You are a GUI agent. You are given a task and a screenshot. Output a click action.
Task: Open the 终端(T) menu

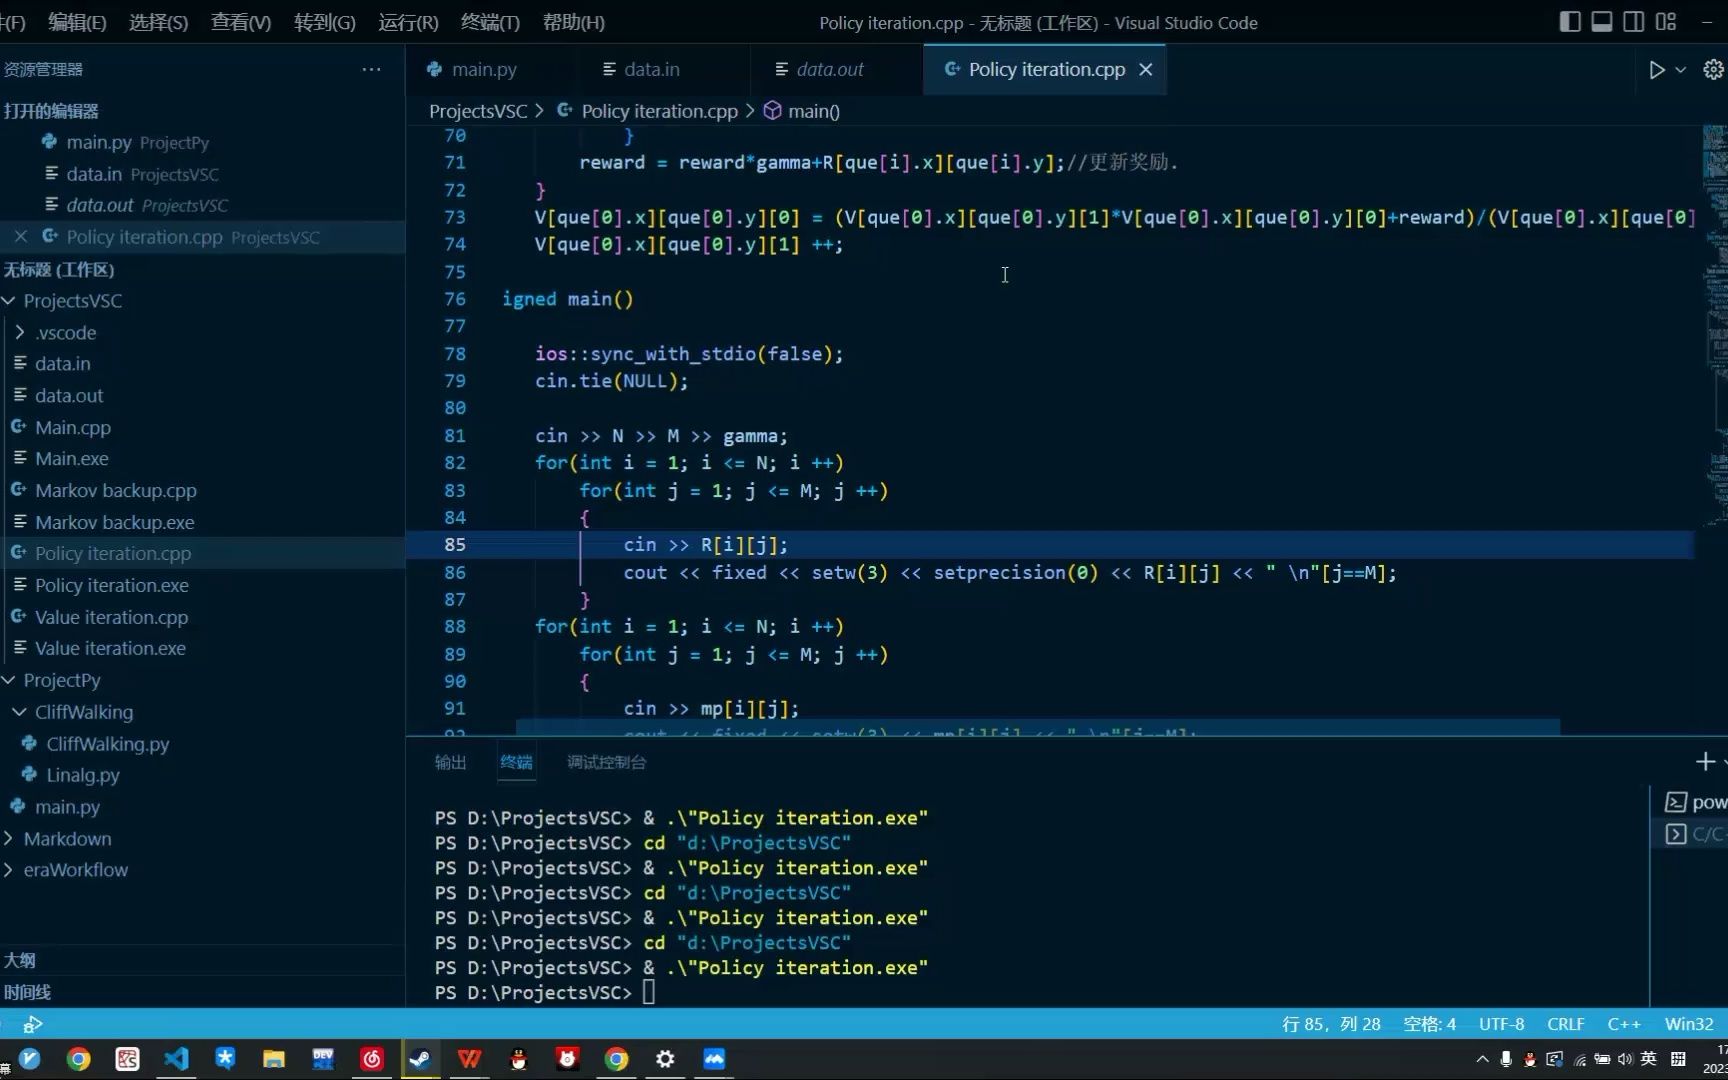490,22
